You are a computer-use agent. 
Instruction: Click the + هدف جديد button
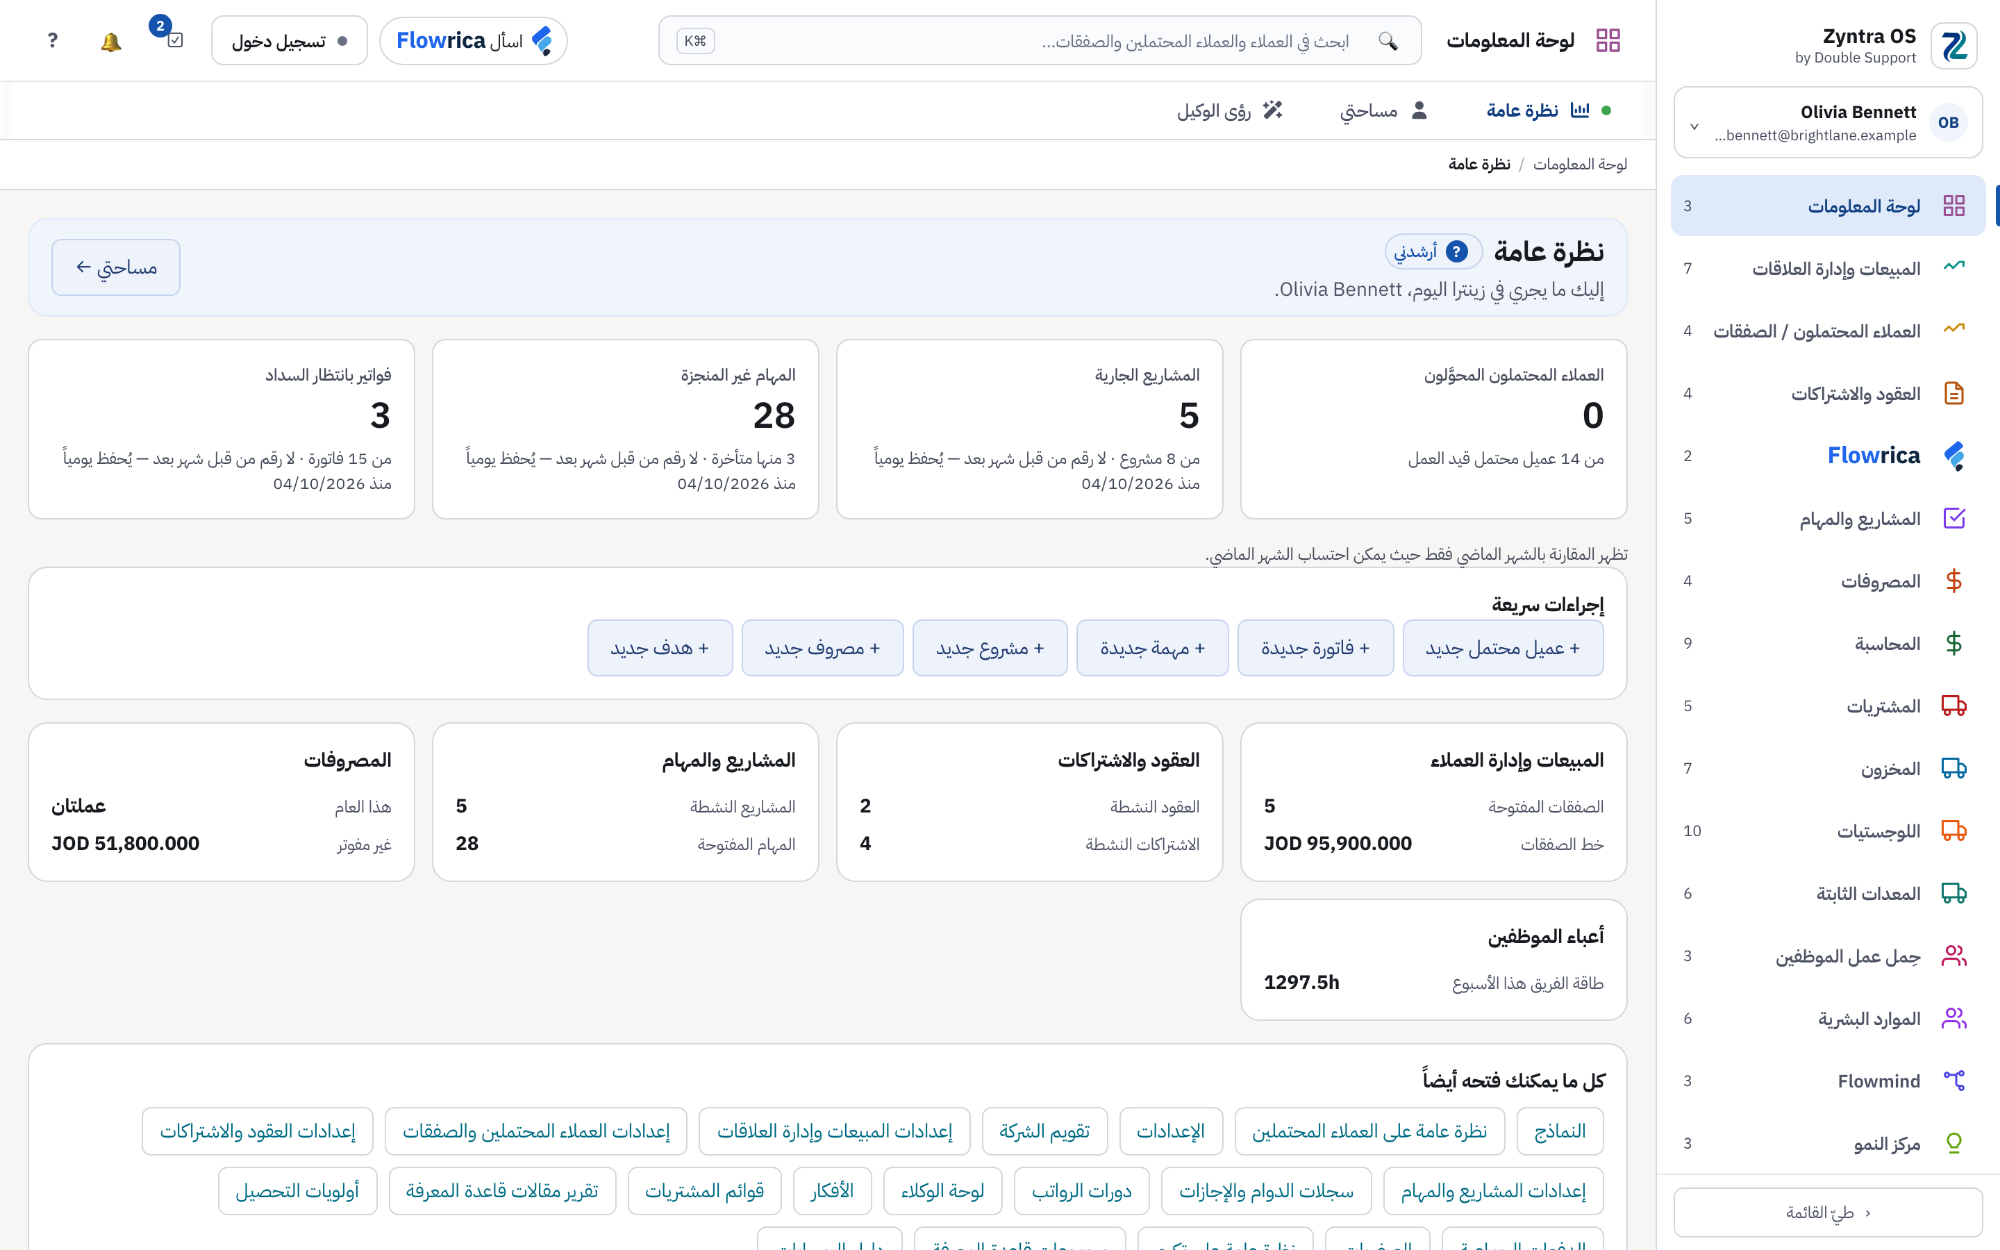pos(660,648)
